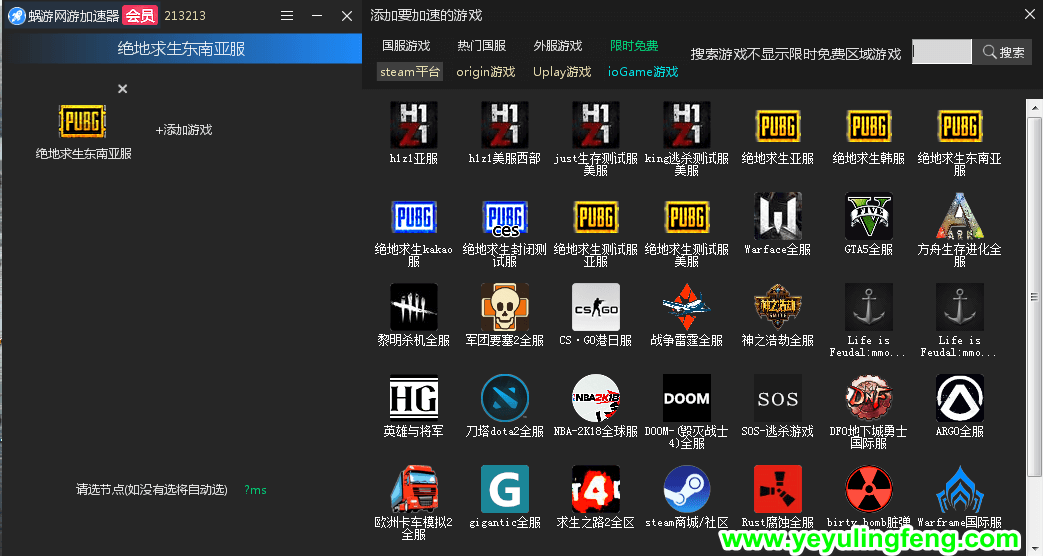This screenshot has width=1043, height=556.
Task: Open steam商城/社区 icon
Action: pos(687,489)
